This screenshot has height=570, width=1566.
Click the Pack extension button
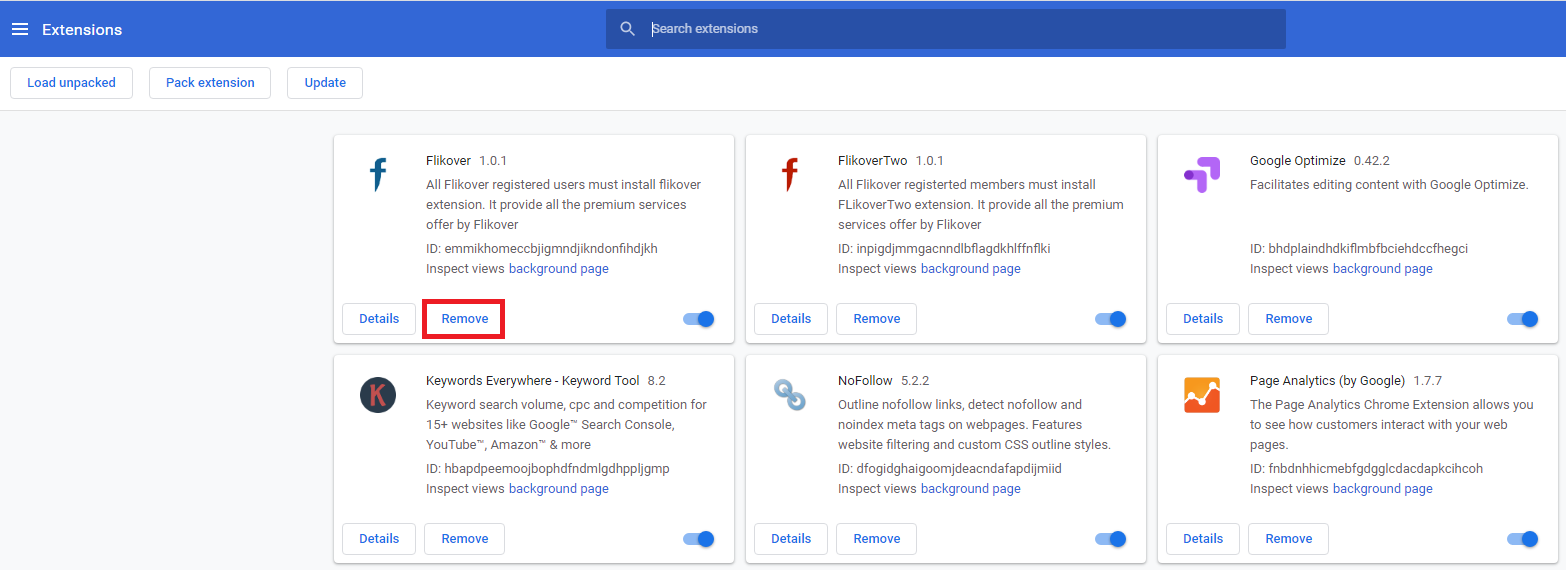(210, 83)
